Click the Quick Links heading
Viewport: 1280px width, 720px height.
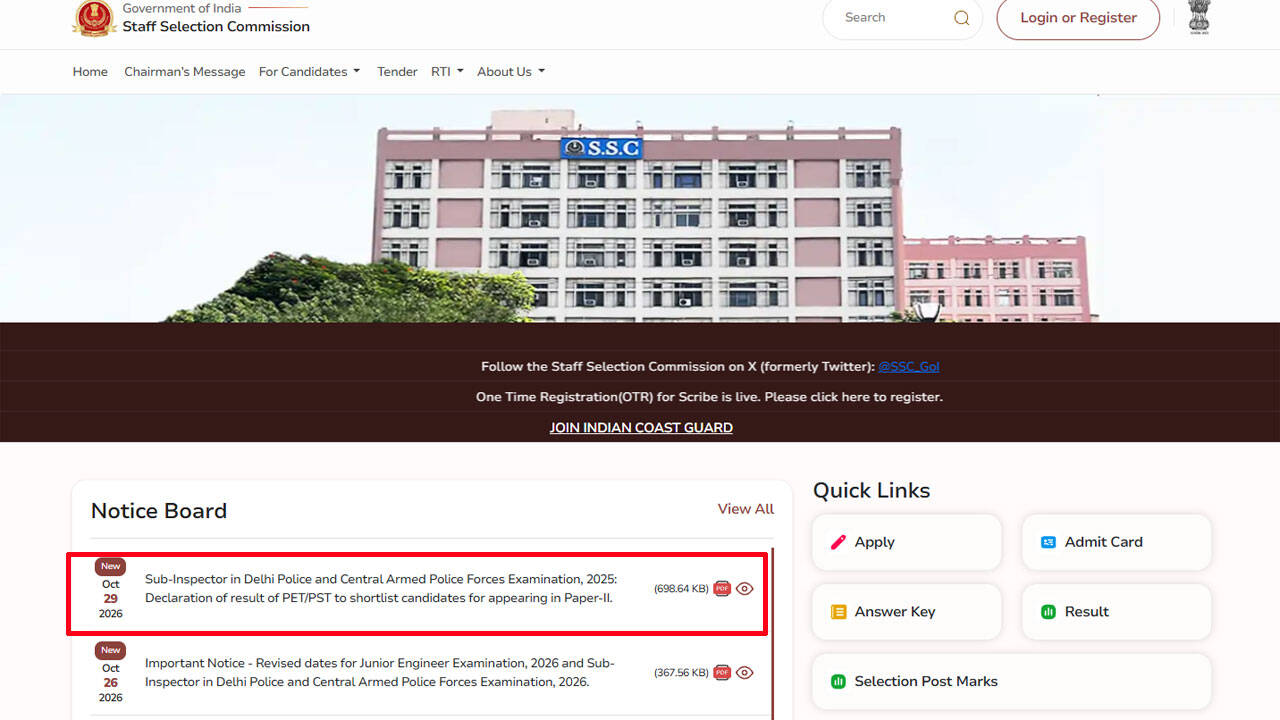pos(872,490)
